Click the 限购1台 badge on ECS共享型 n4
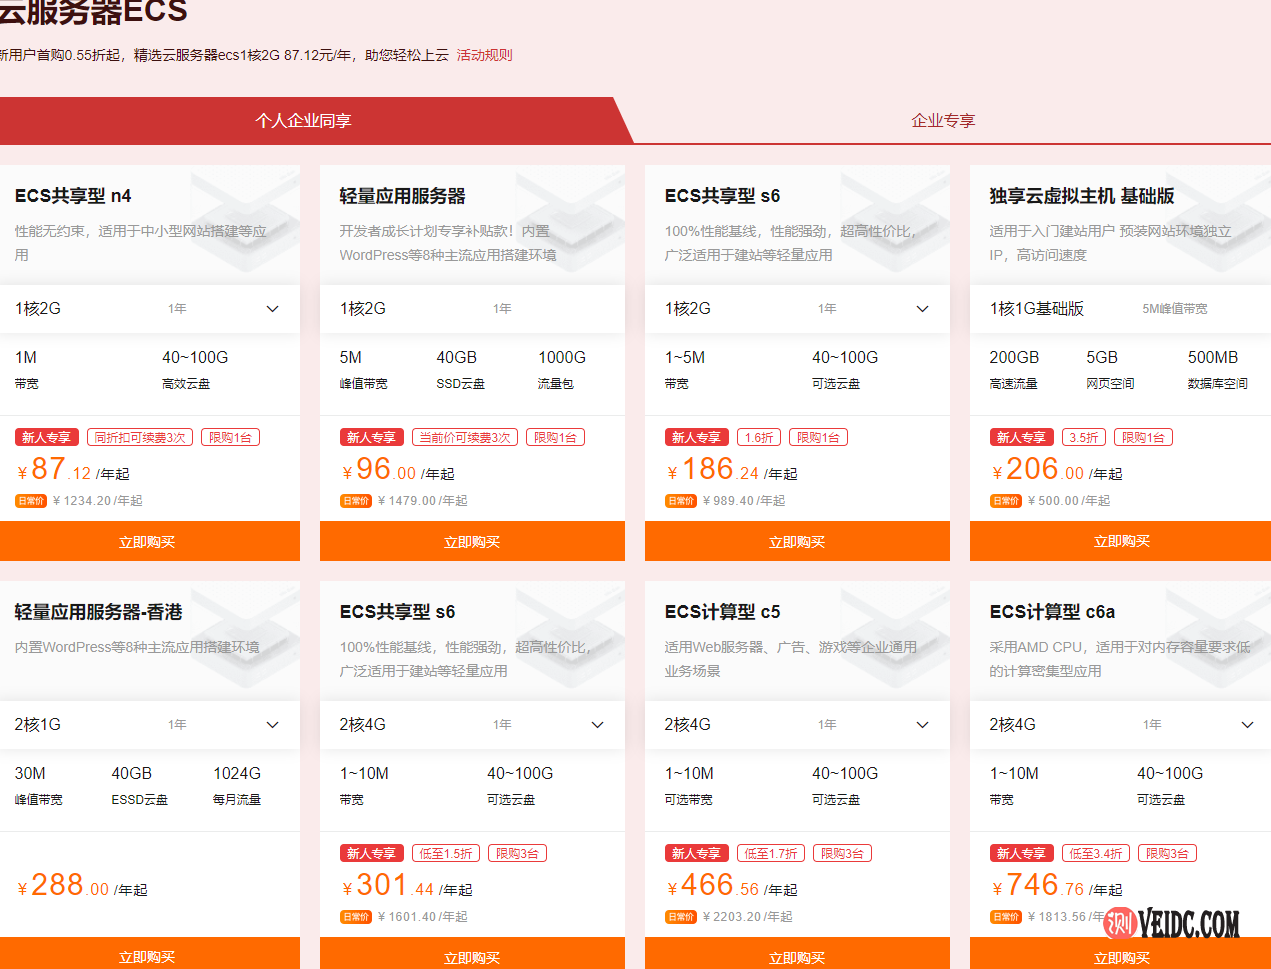1271x969 pixels. tap(230, 436)
